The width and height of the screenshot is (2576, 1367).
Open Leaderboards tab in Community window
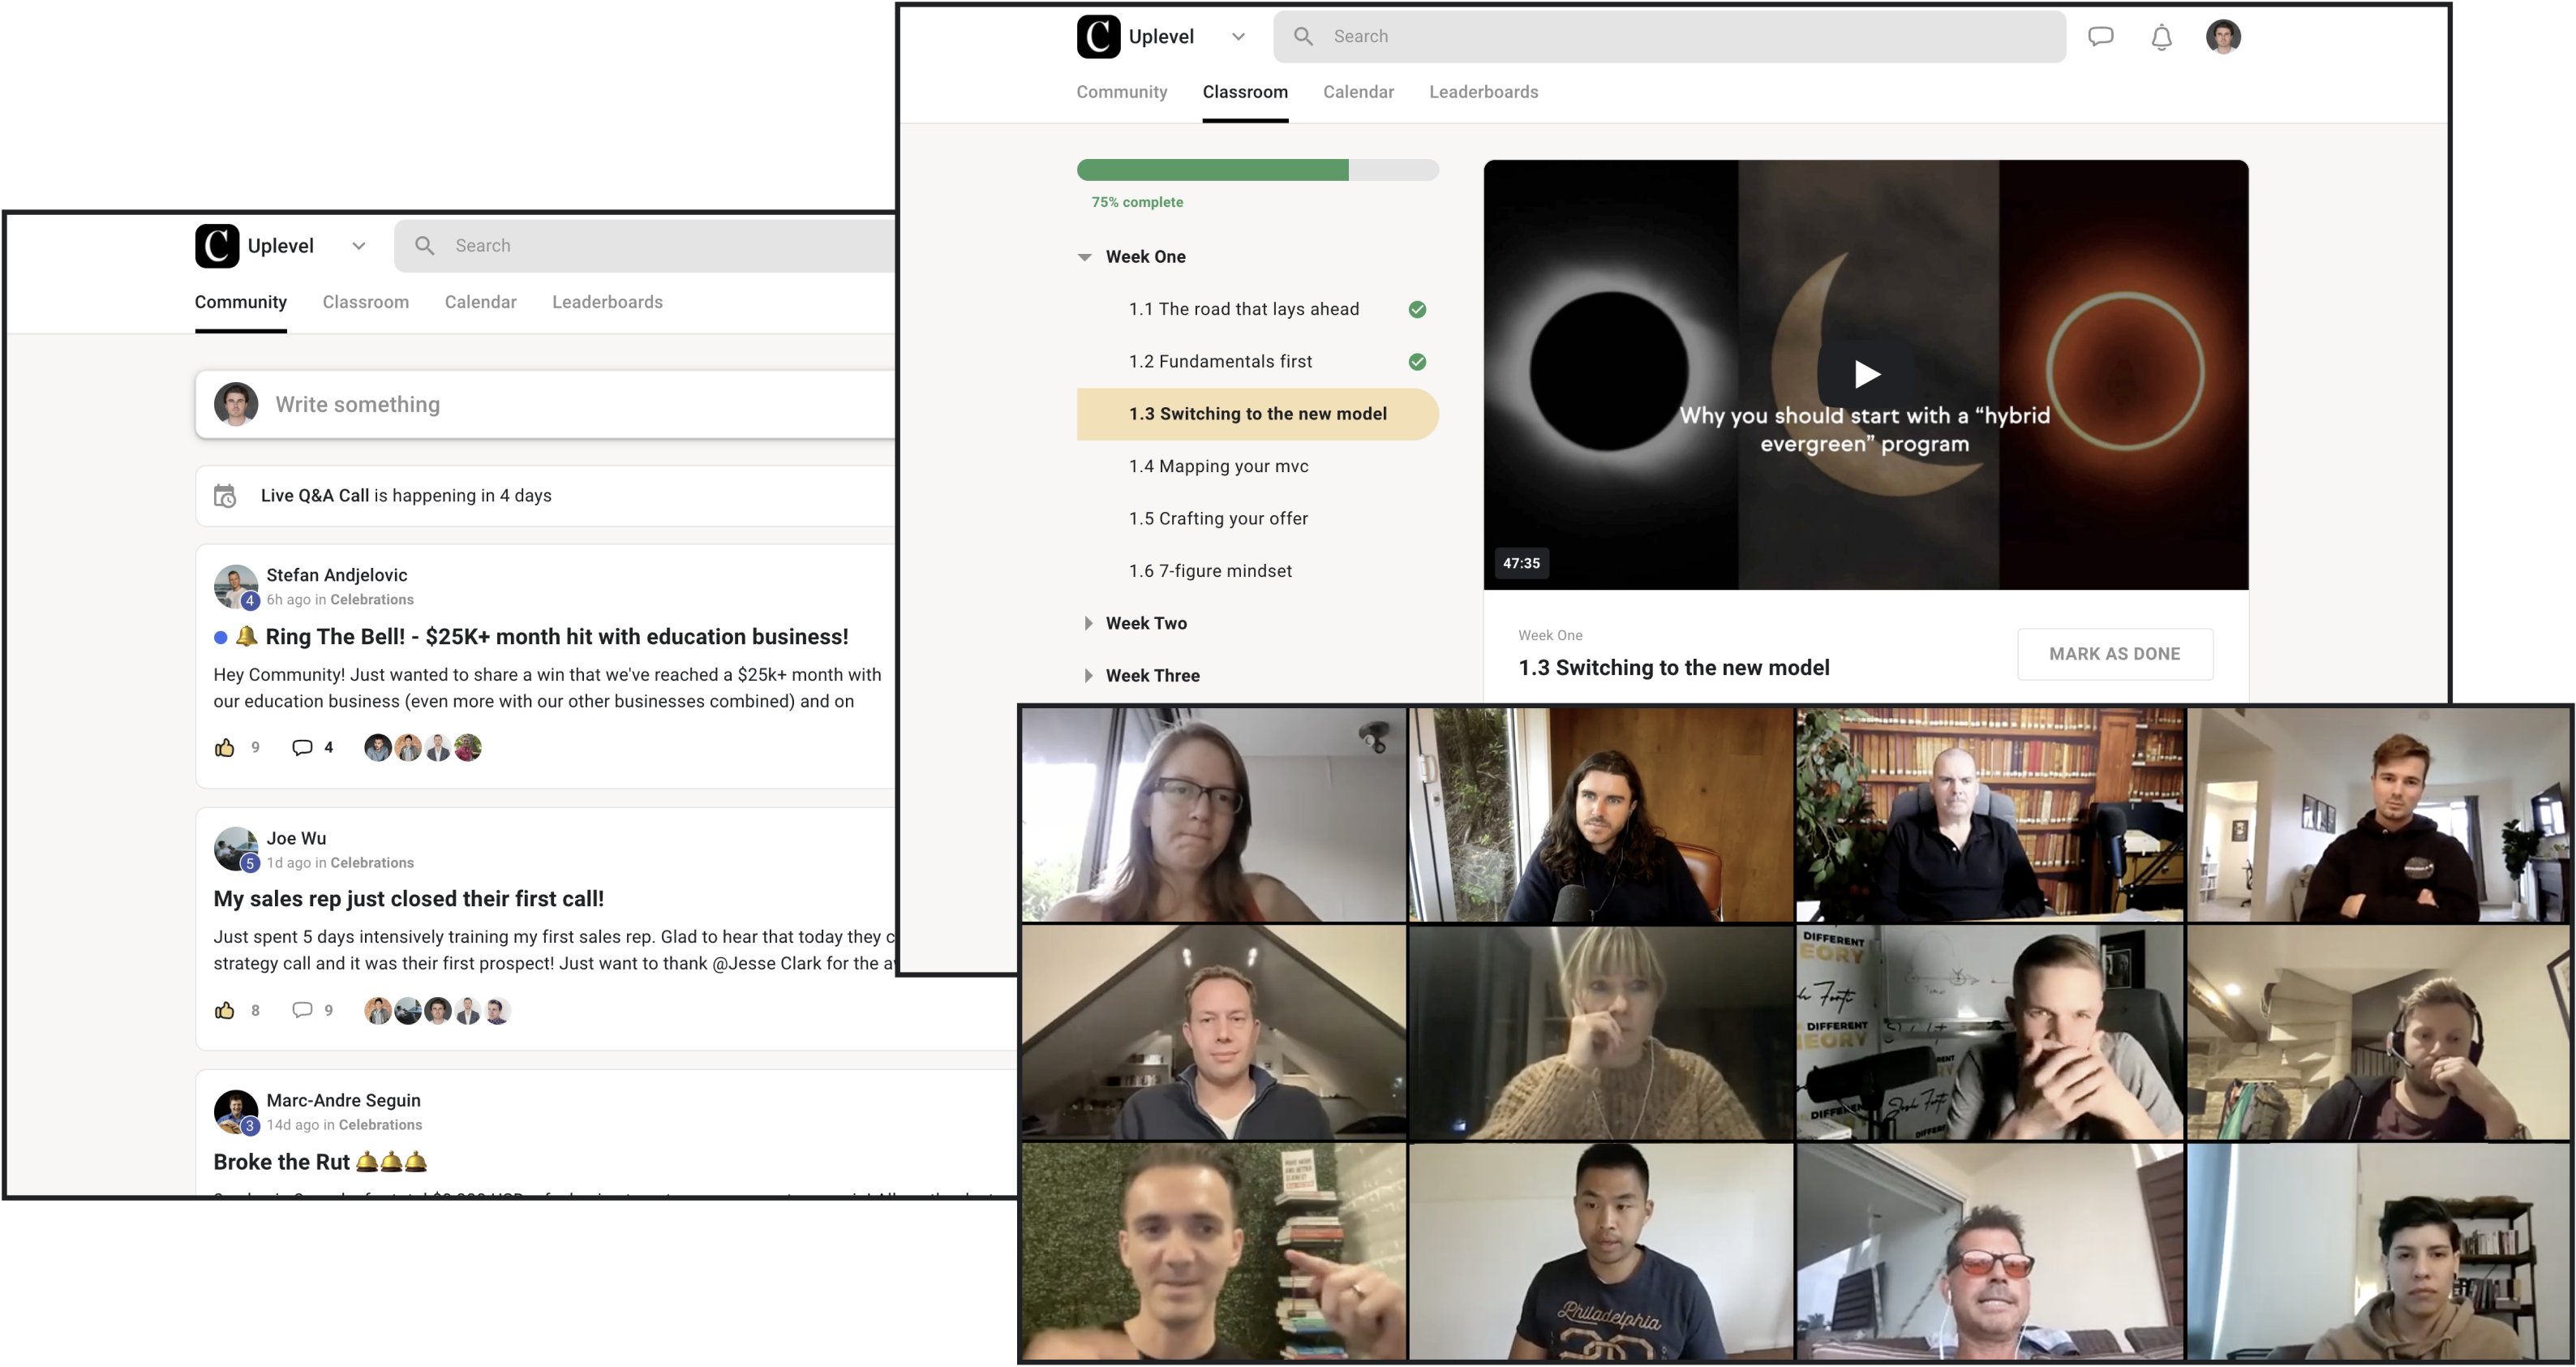click(x=607, y=302)
